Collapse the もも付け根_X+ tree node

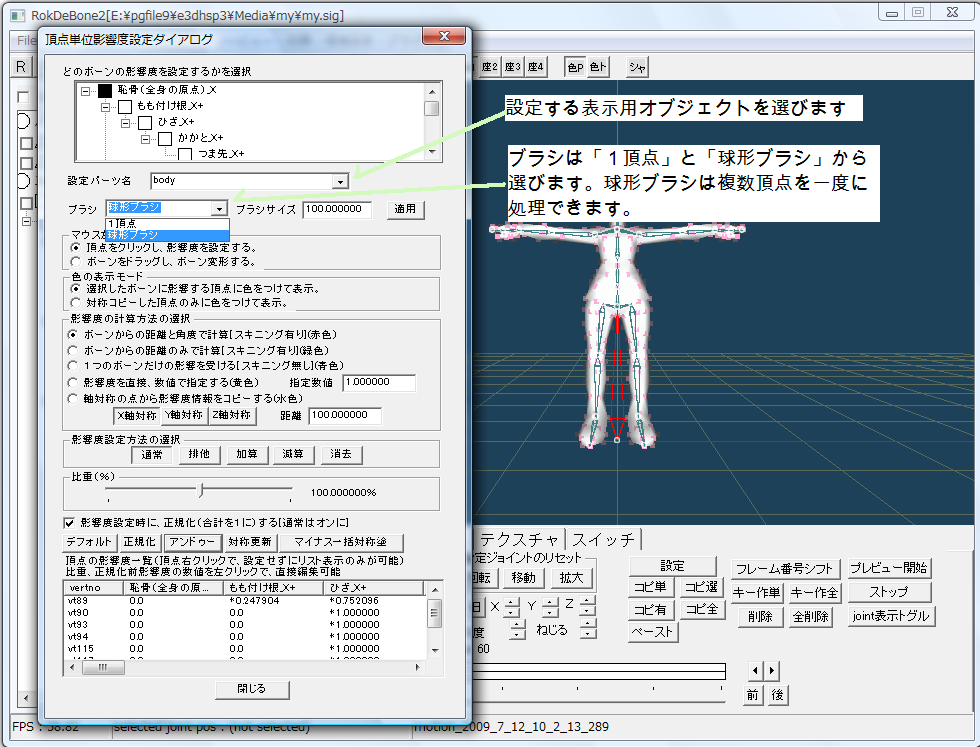point(105,106)
